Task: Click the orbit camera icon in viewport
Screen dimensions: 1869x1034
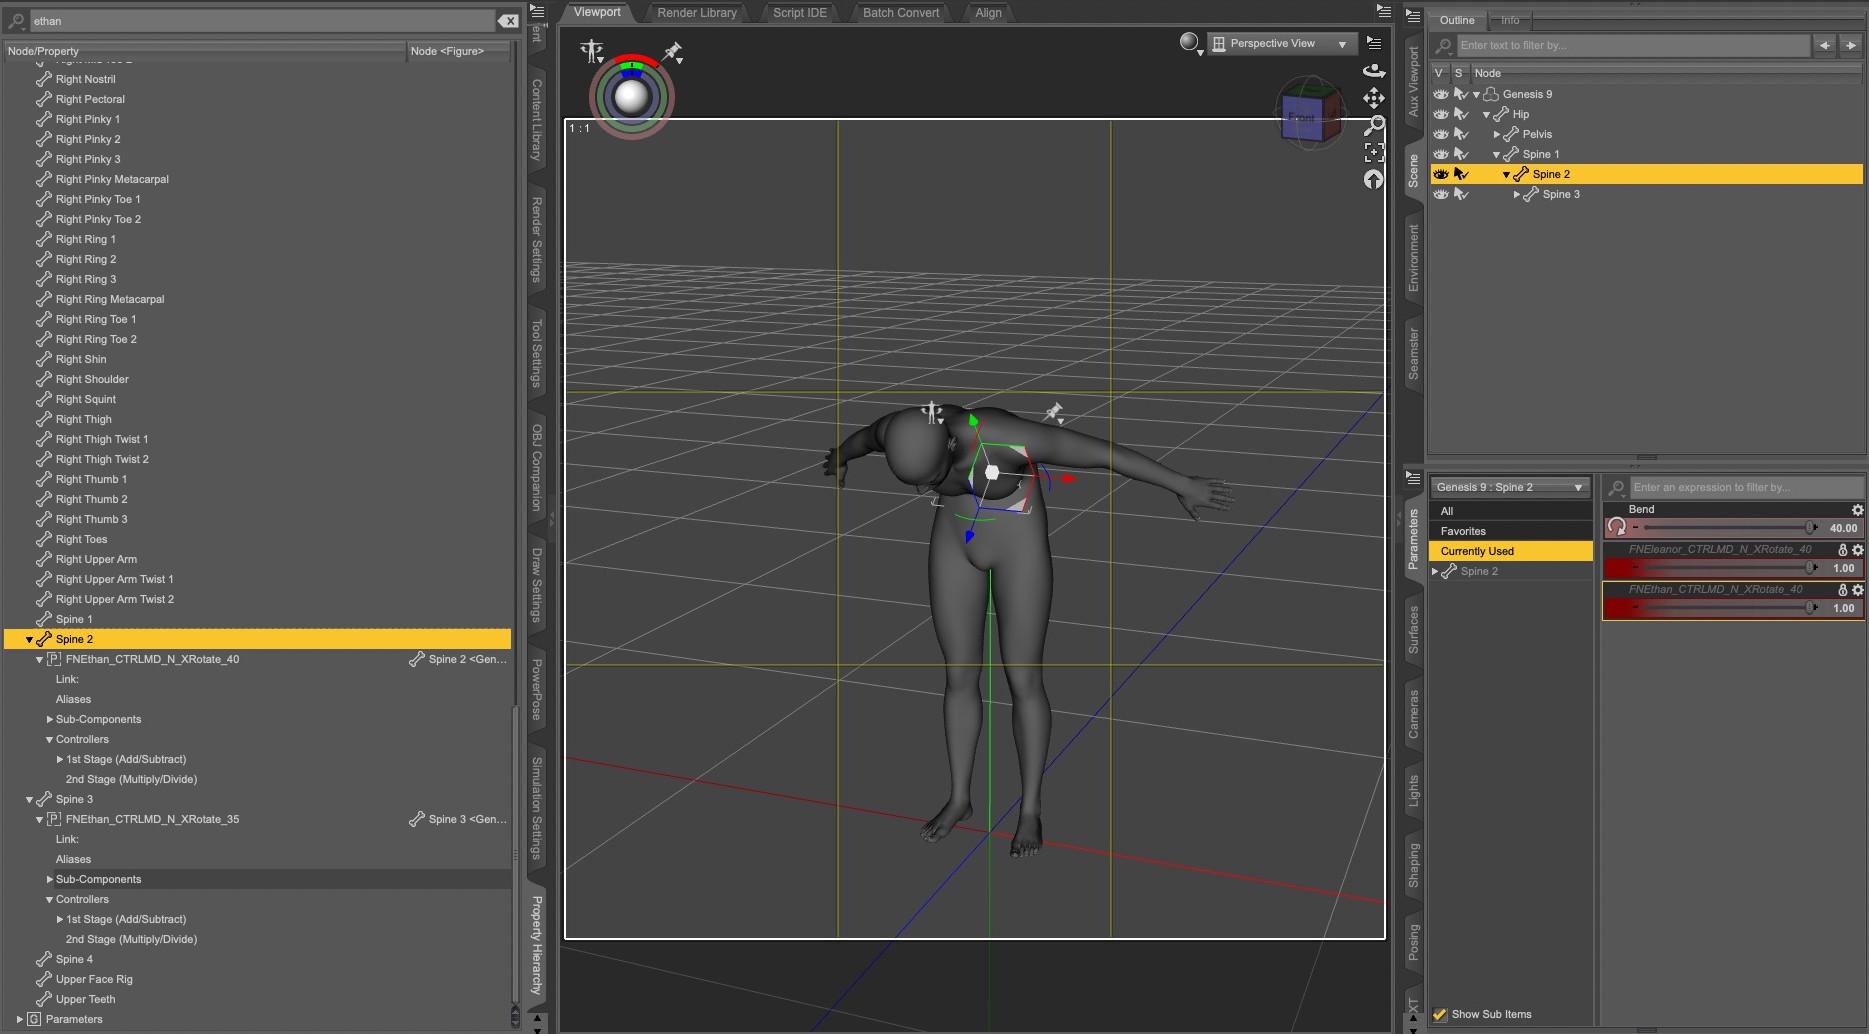Action: point(1374,70)
